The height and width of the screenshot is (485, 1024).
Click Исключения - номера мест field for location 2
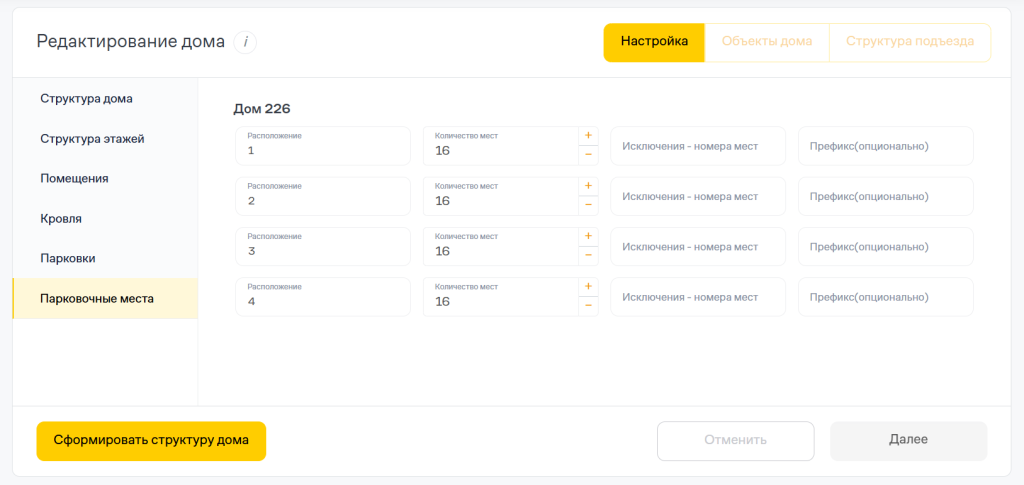click(698, 196)
